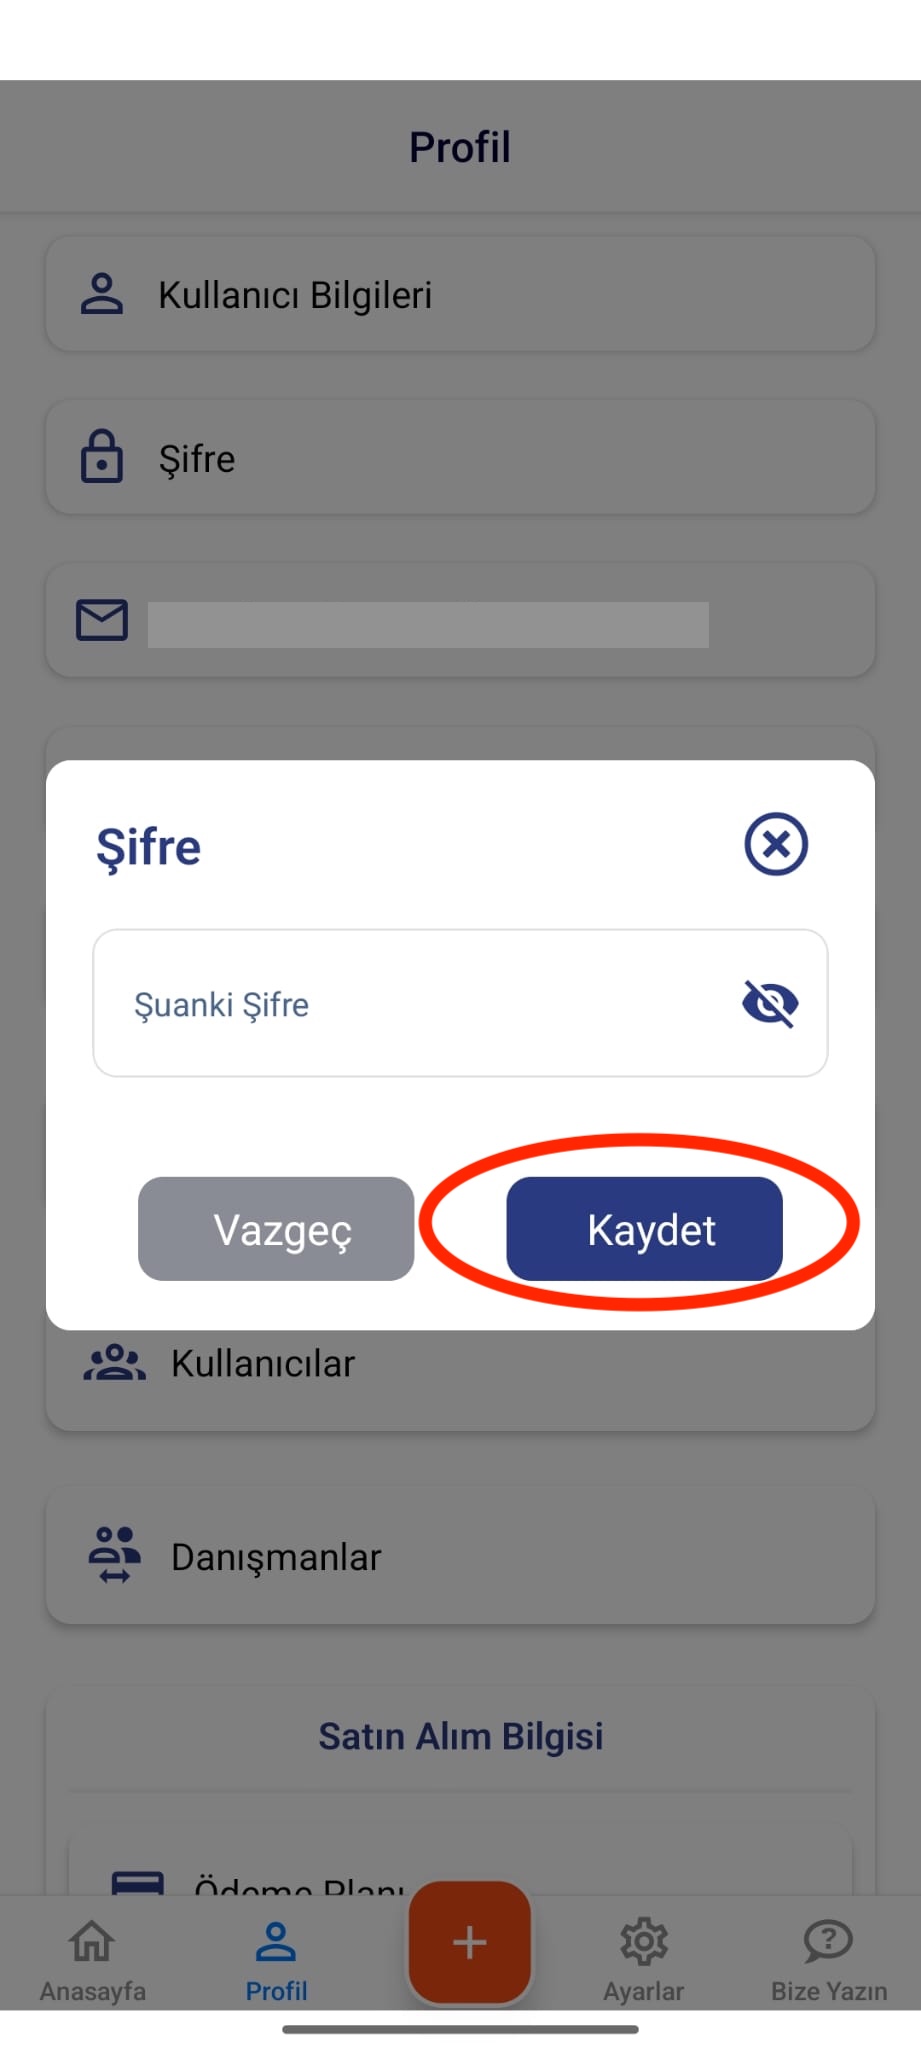Select the Danışmanlar list row

pyautogui.click(x=460, y=1556)
